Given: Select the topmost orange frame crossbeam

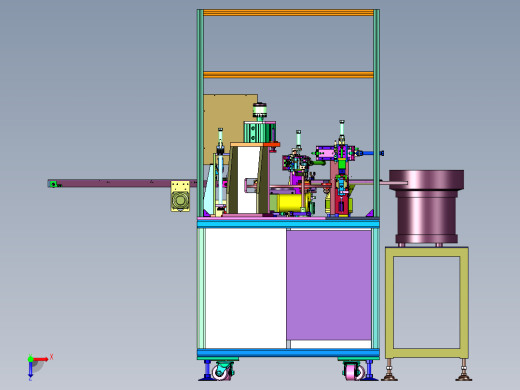Looking at the screenshot, I should click(x=288, y=13).
